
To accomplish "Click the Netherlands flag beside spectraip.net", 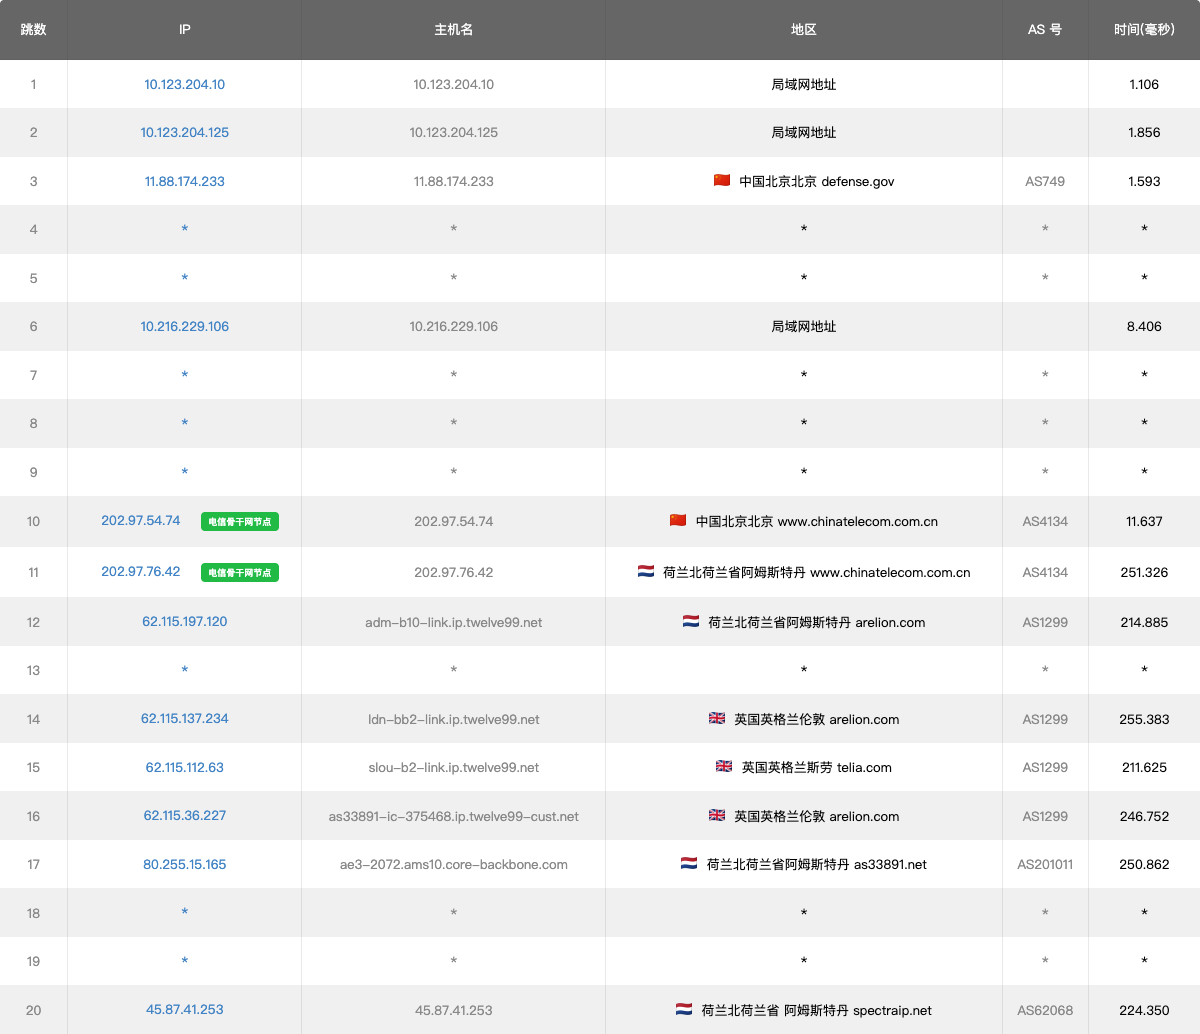I will pyautogui.click(x=684, y=1010).
